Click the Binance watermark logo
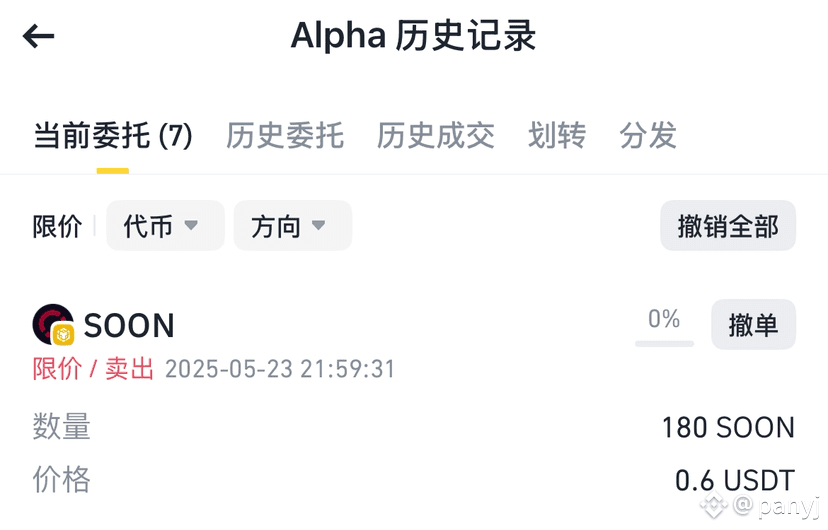 [x=714, y=506]
